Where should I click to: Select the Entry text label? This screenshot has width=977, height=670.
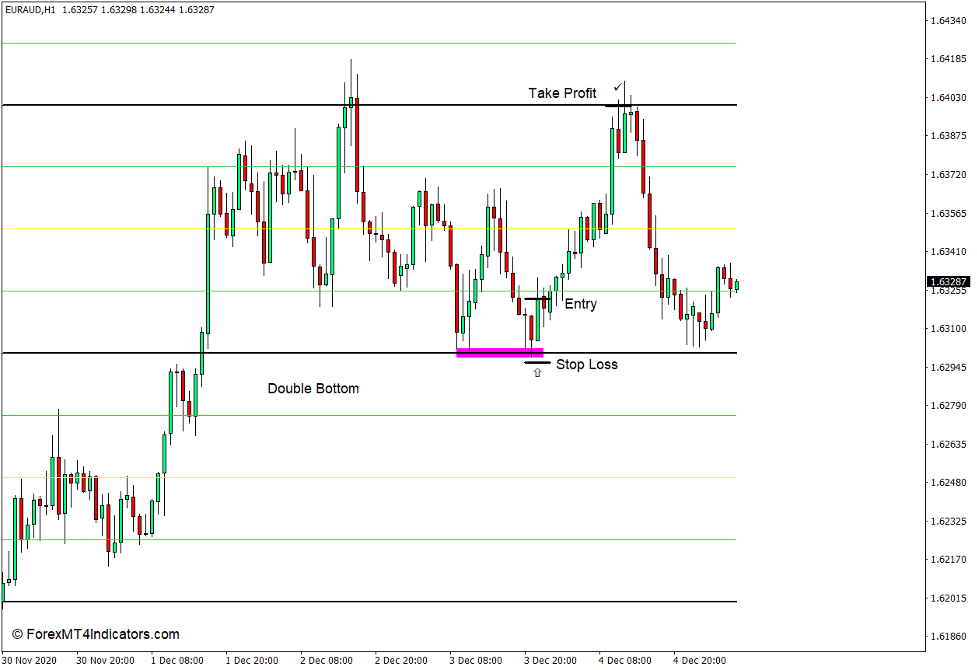click(x=582, y=303)
